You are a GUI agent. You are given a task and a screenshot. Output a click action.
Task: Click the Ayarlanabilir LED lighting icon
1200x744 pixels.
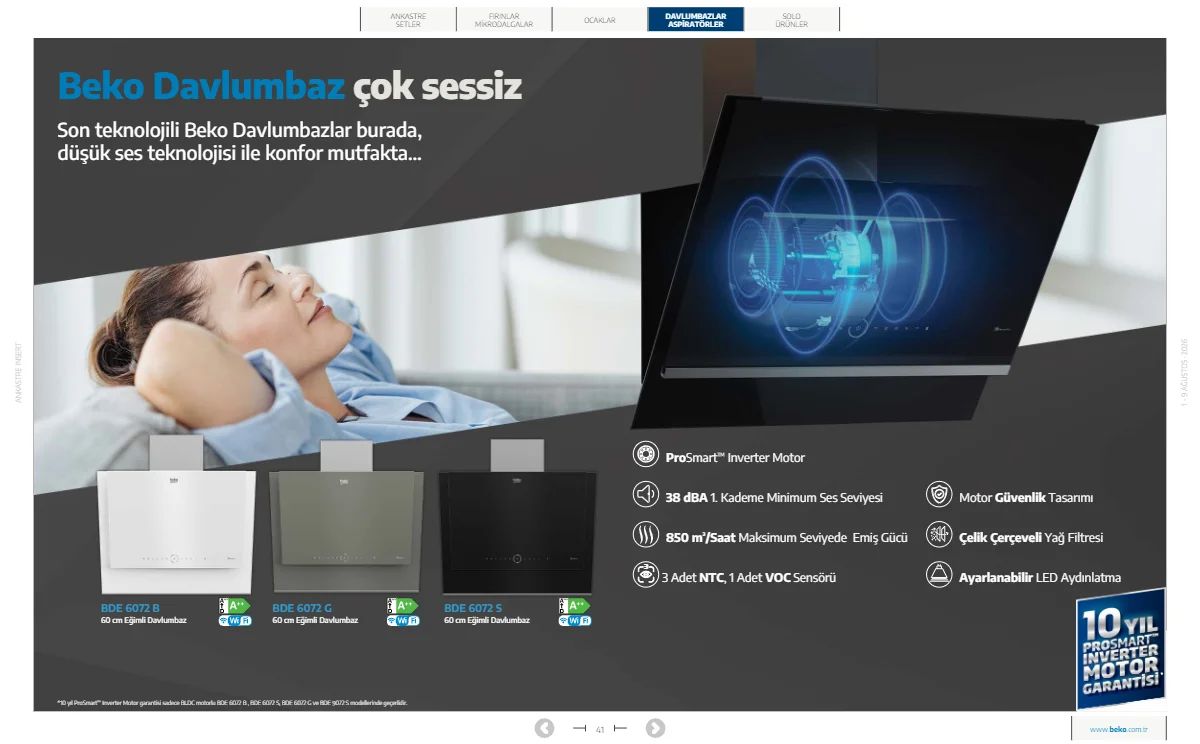(x=939, y=575)
